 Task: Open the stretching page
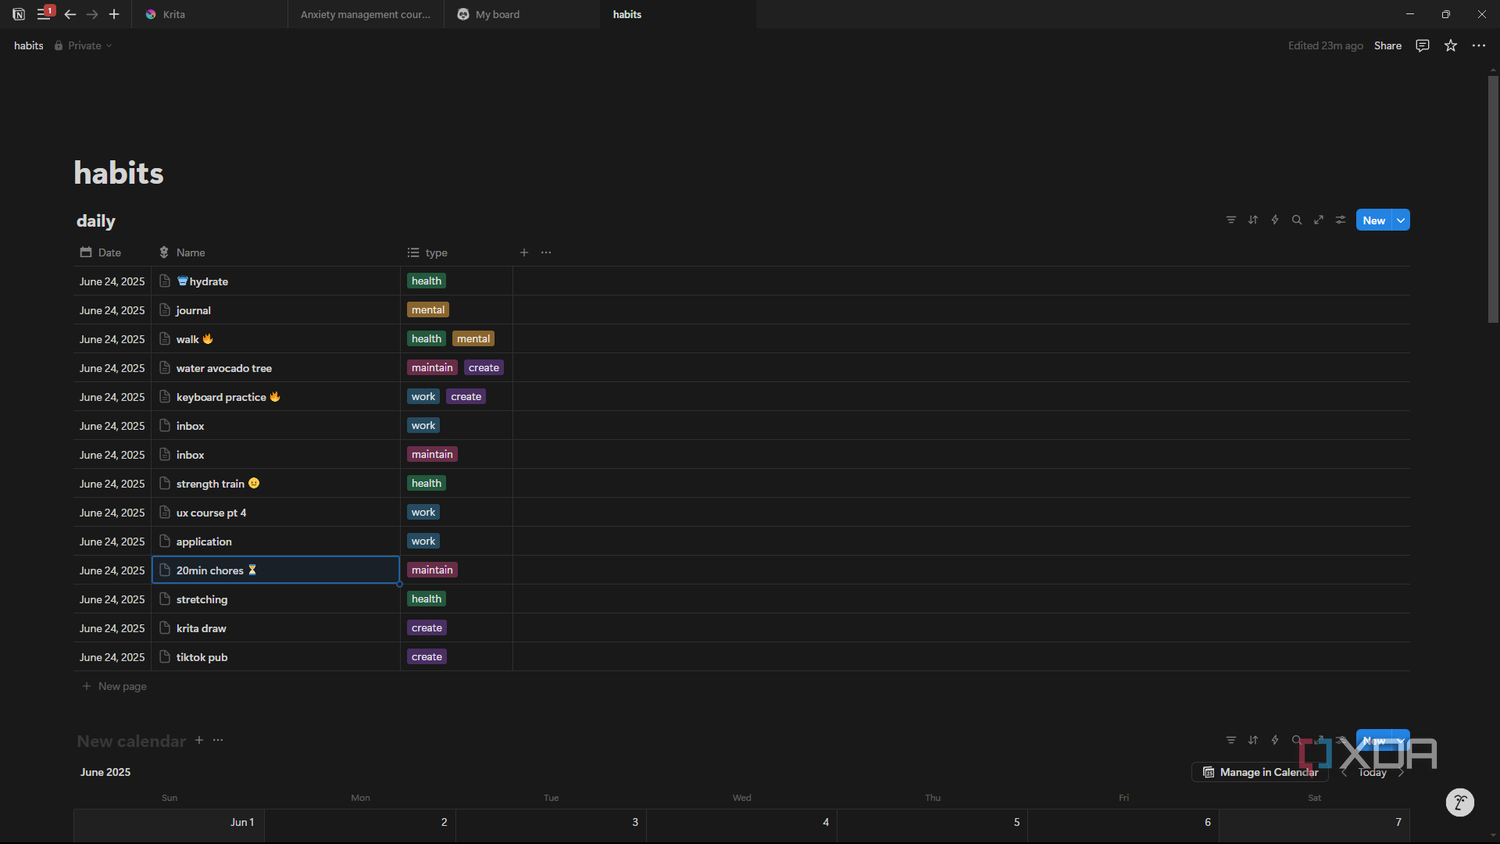[x=202, y=600]
